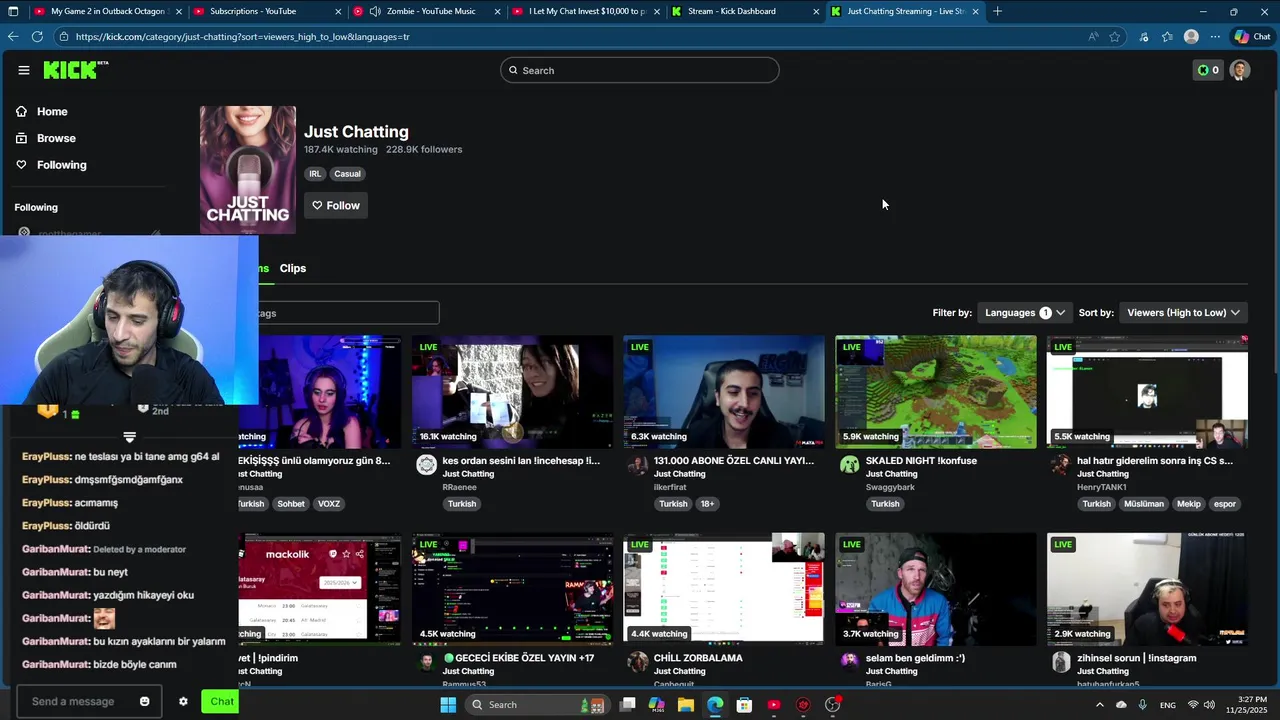Open zihinsel sorun stream thumbnail
This screenshot has height=720, width=1280.
tap(1147, 589)
